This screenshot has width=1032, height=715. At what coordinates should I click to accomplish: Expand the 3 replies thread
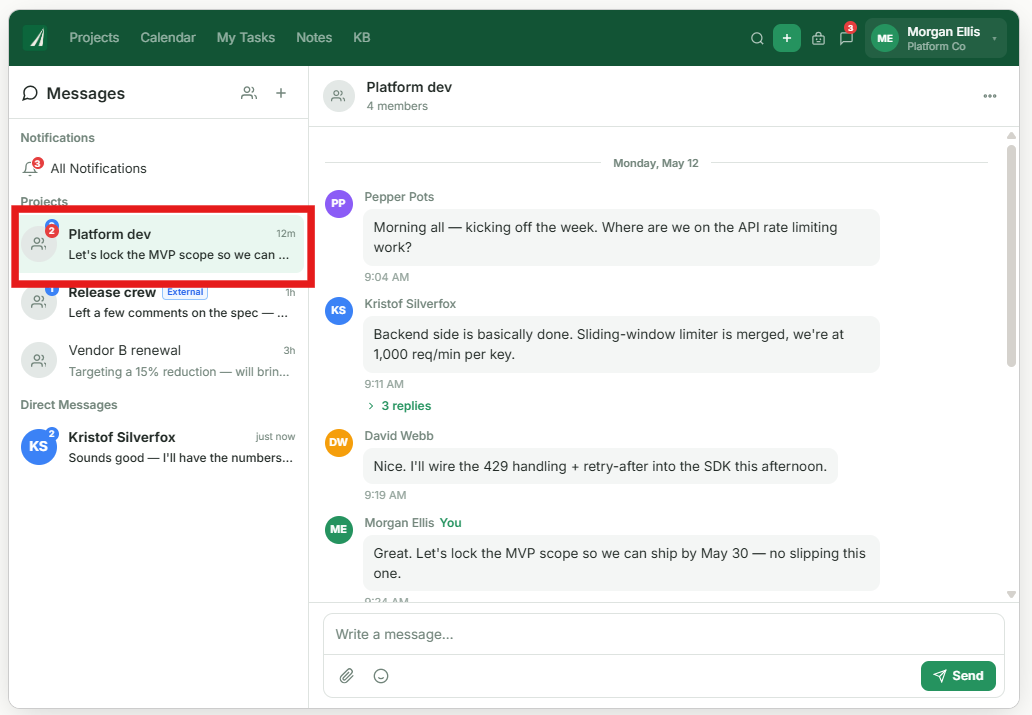pos(400,406)
